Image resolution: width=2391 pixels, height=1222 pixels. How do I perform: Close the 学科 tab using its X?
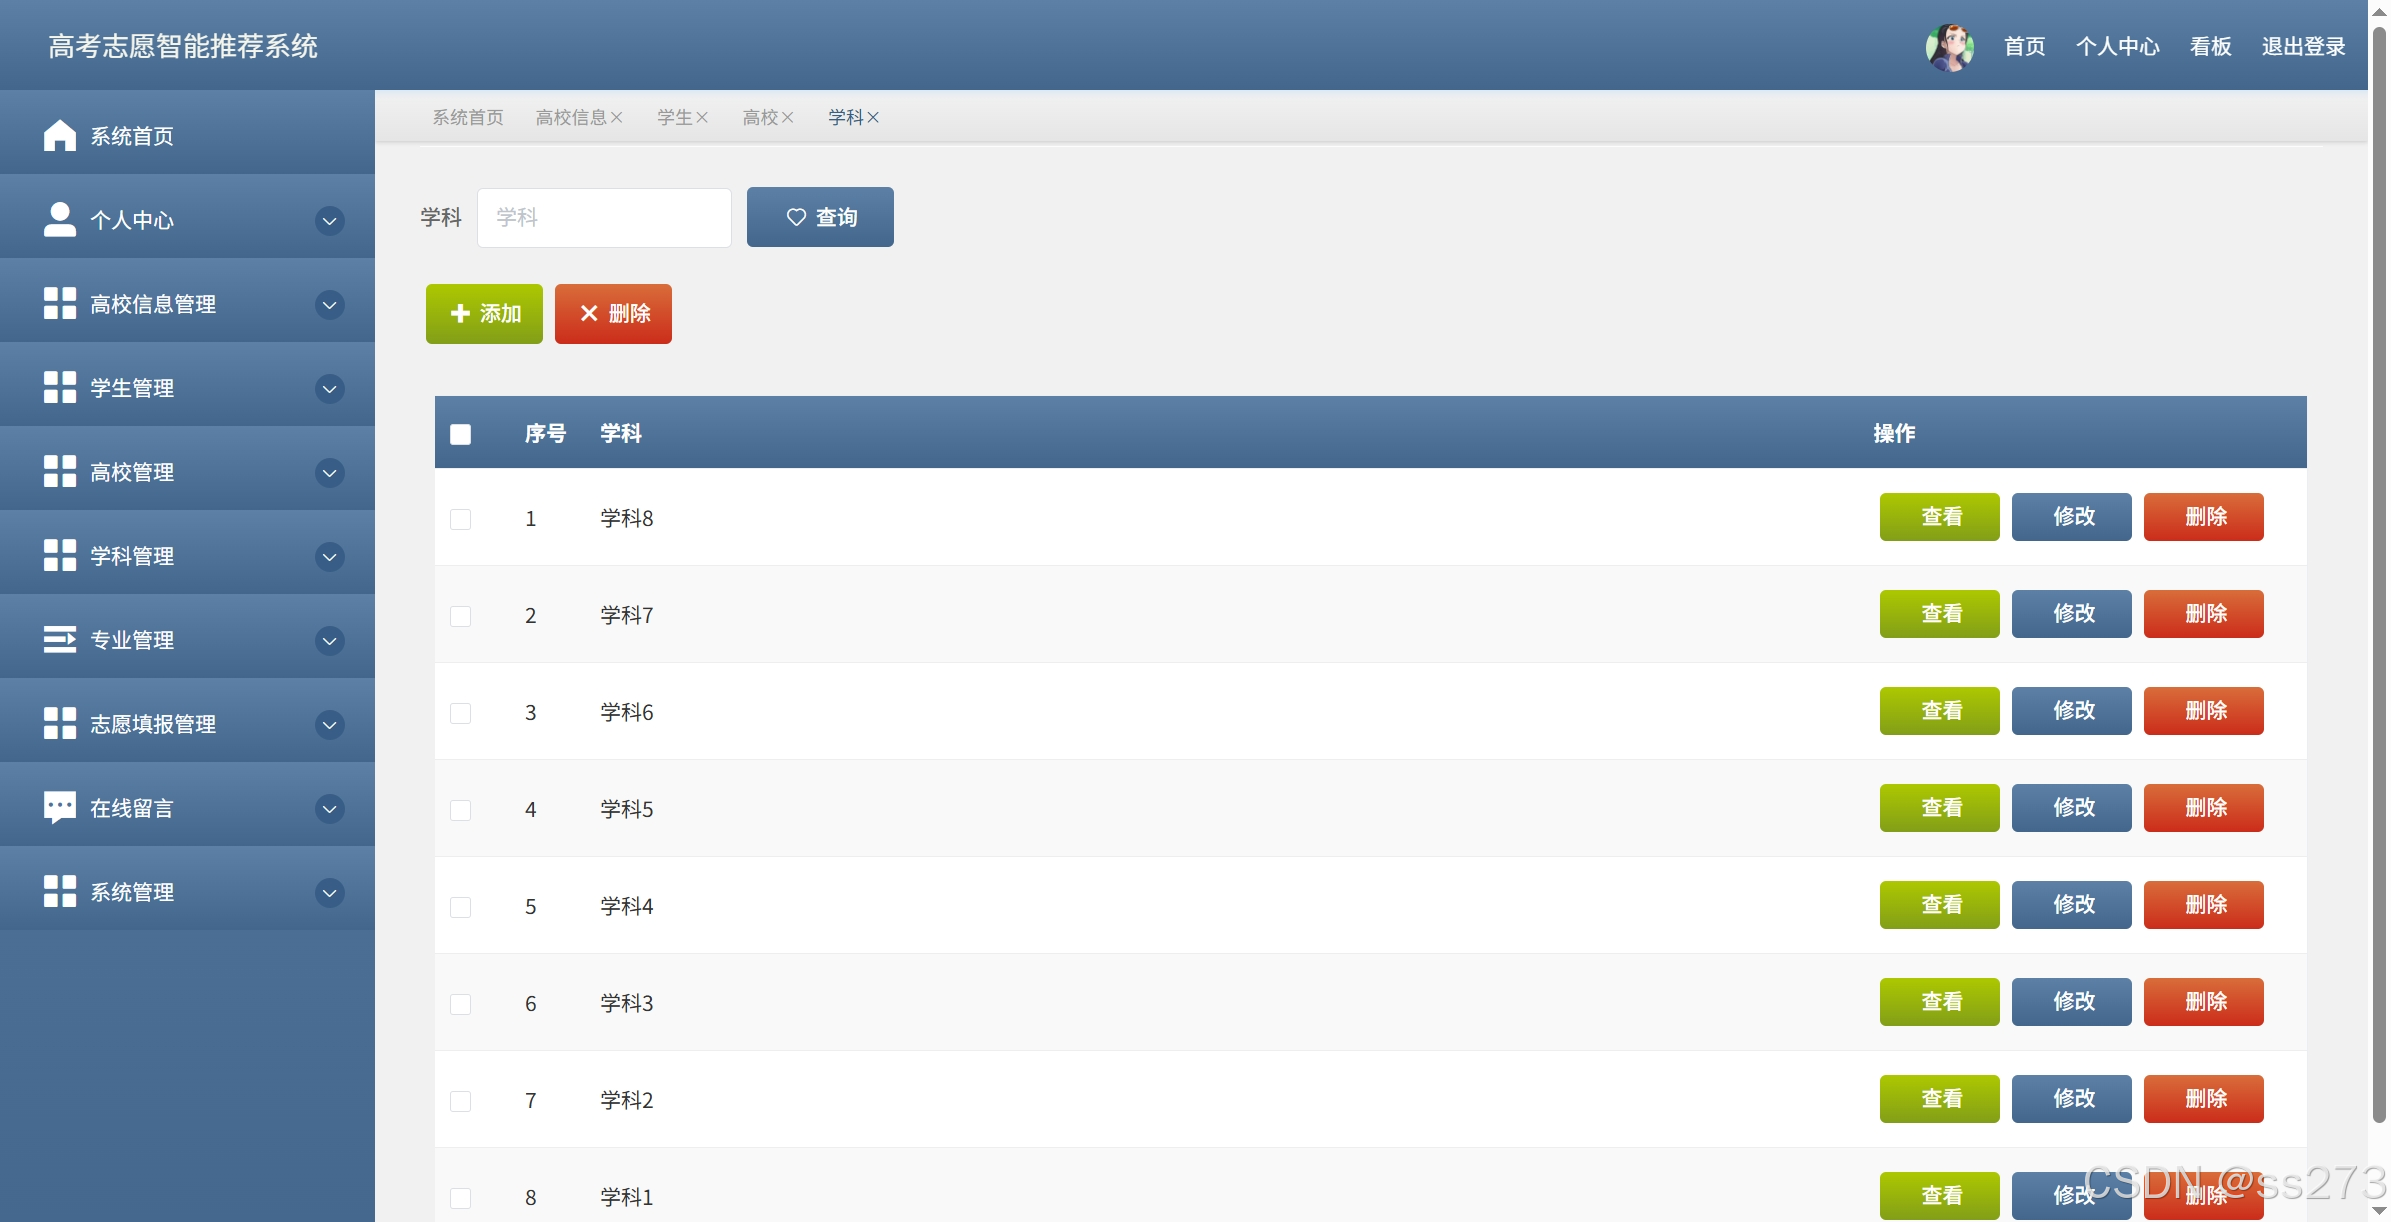873,118
